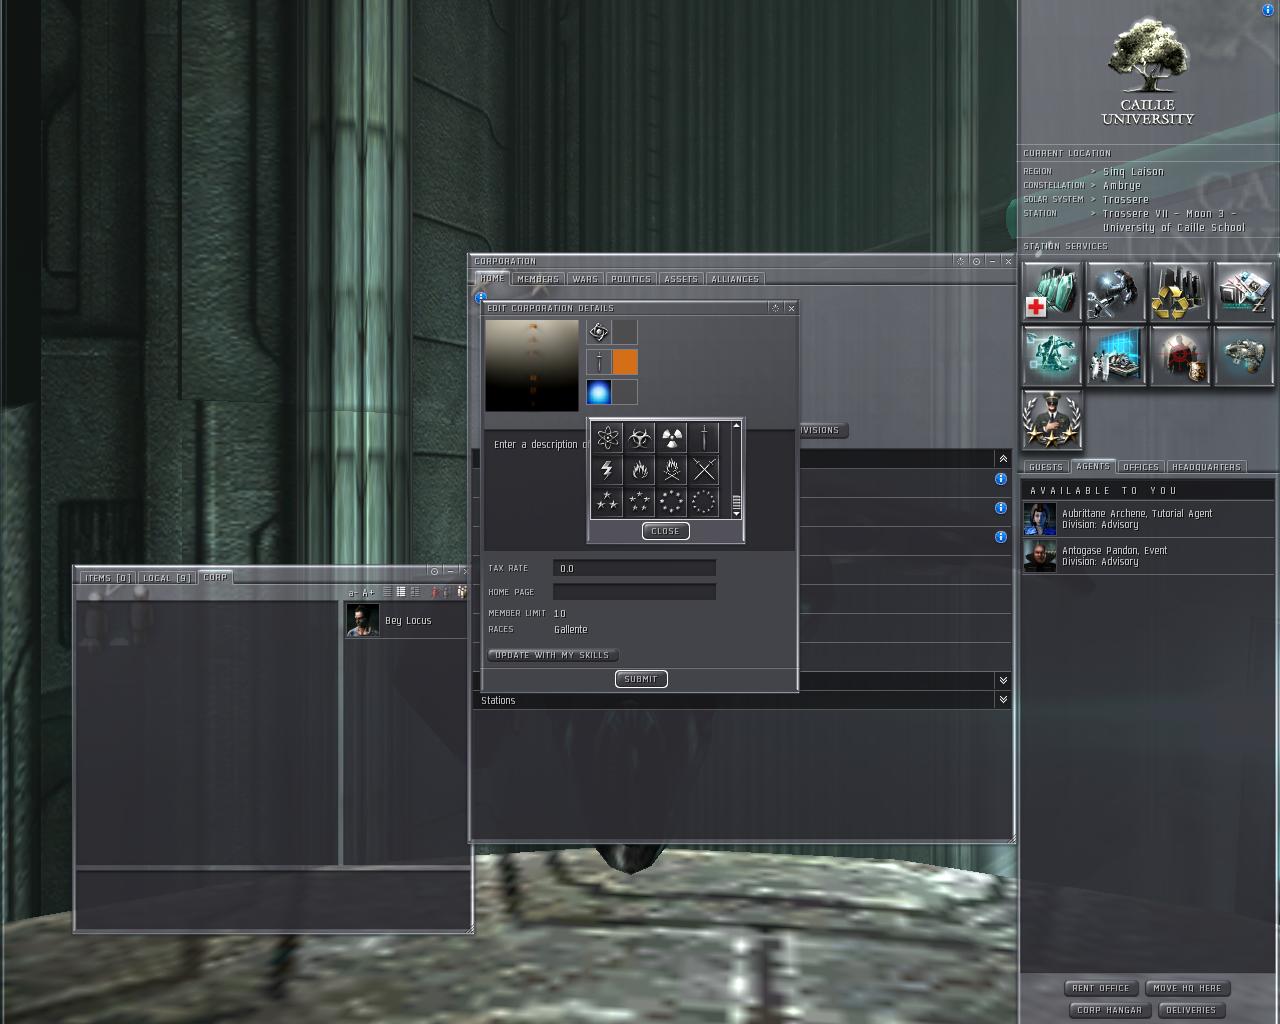The height and width of the screenshot is (1024, 1280).
Task: Click Move HQ Here button
Action: (1188, 988)
